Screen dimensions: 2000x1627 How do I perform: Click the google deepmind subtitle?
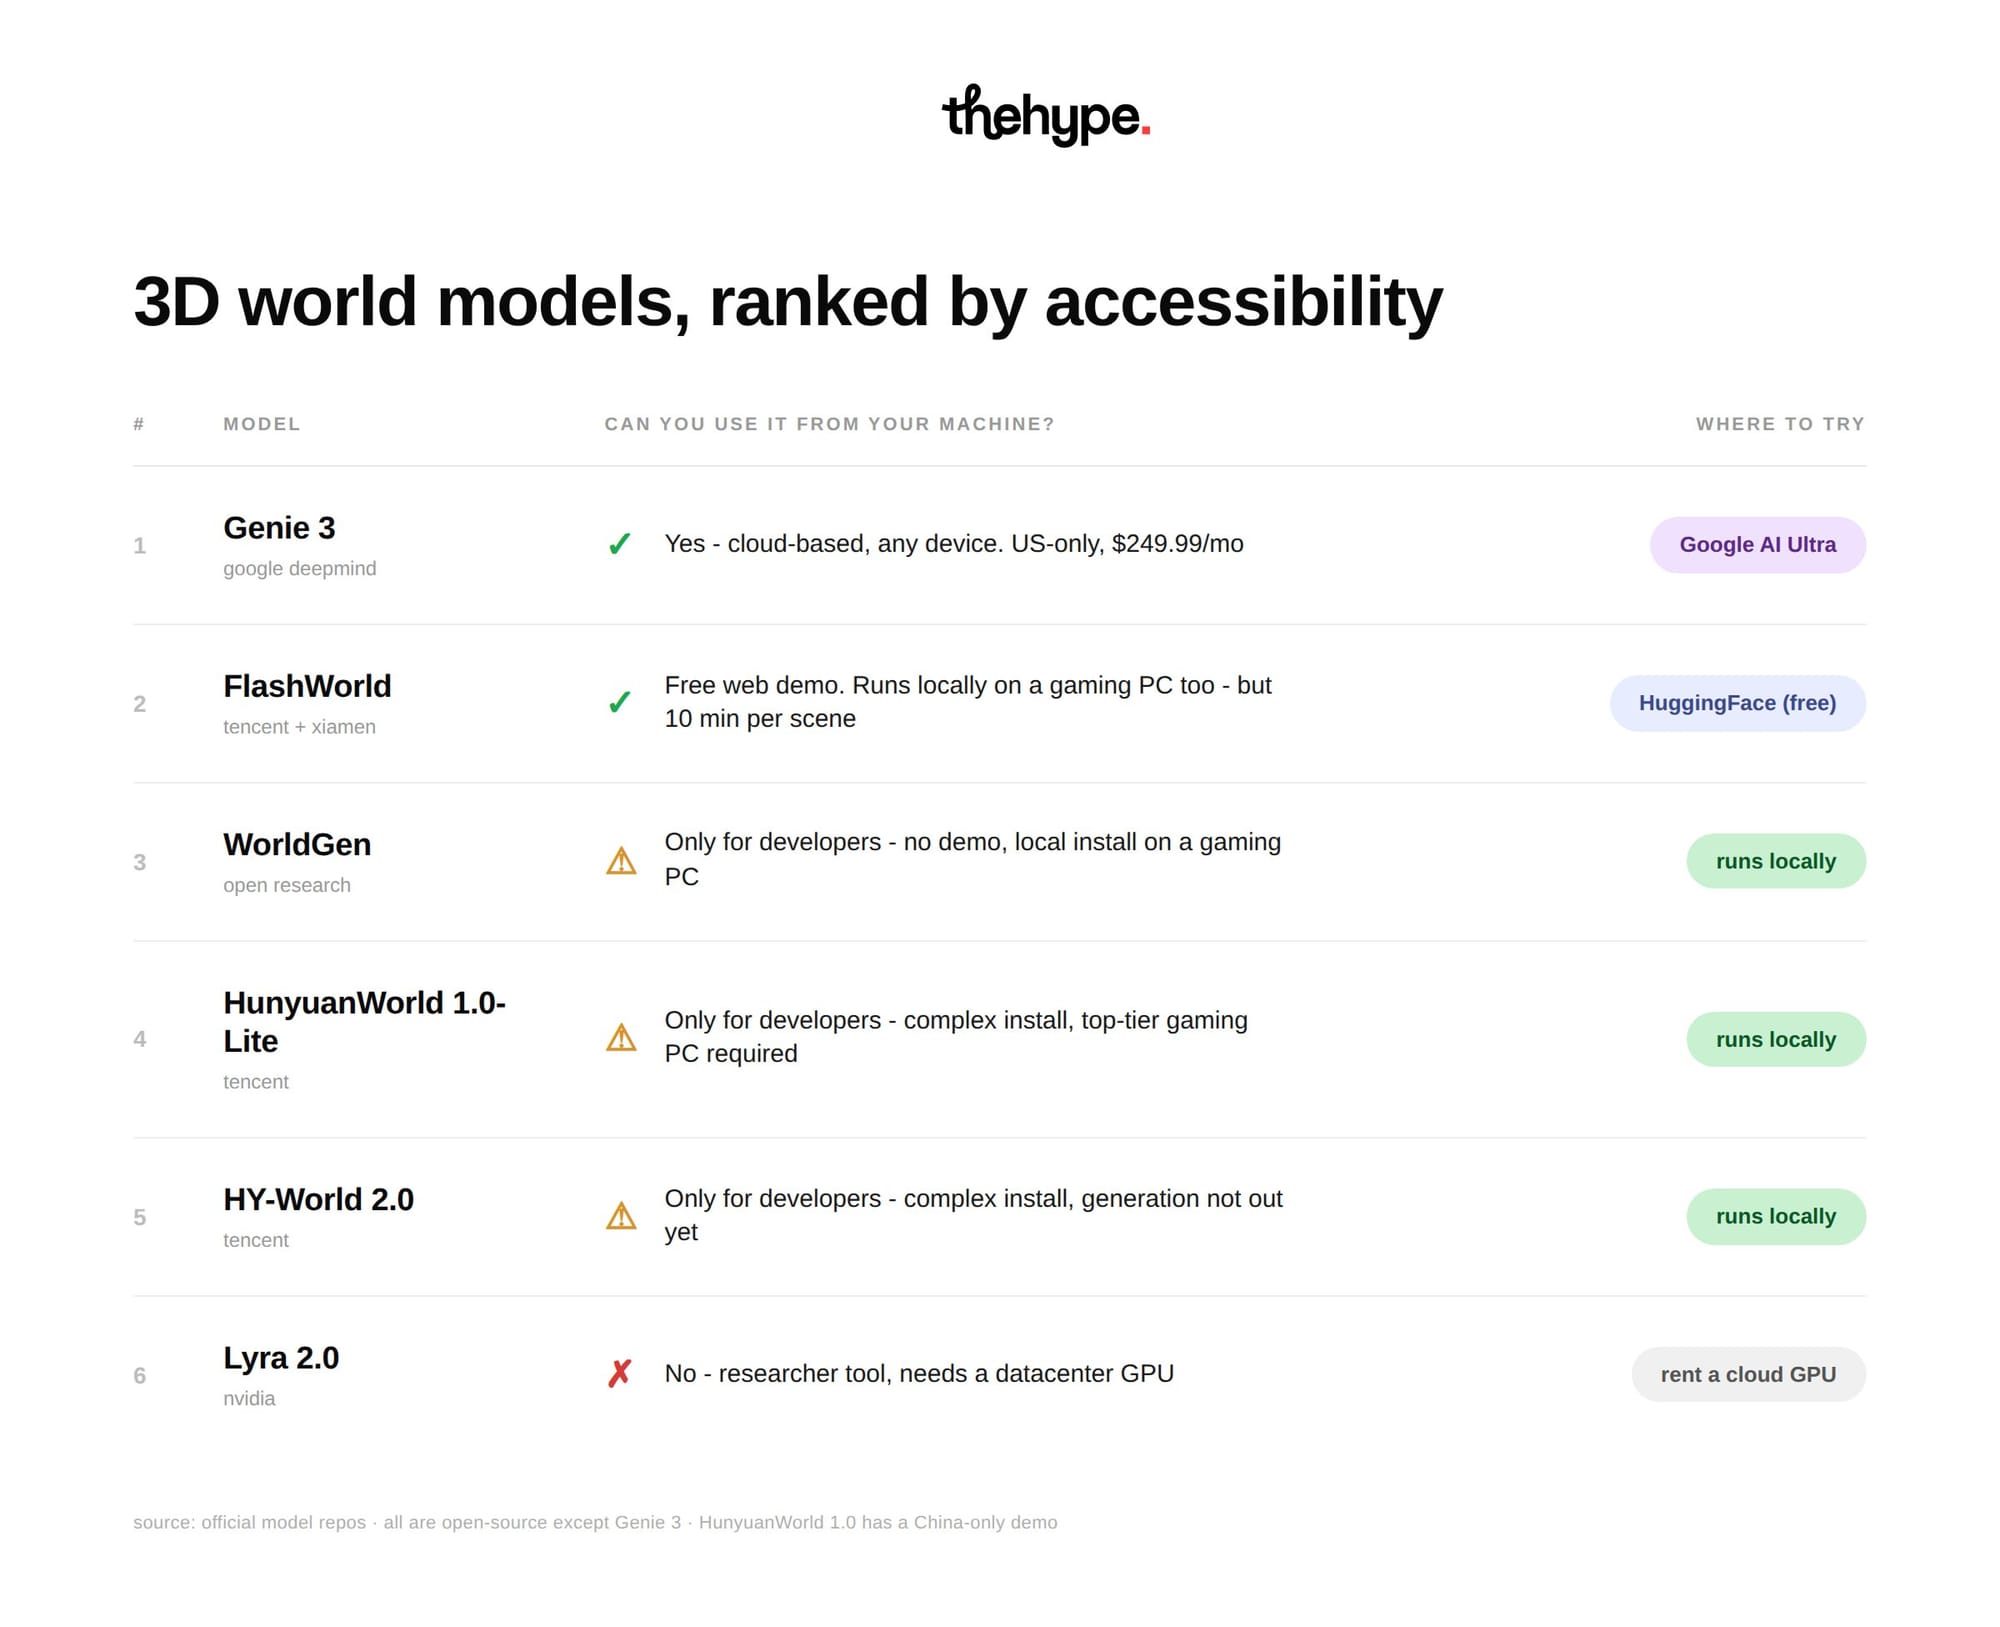(300, 568)
